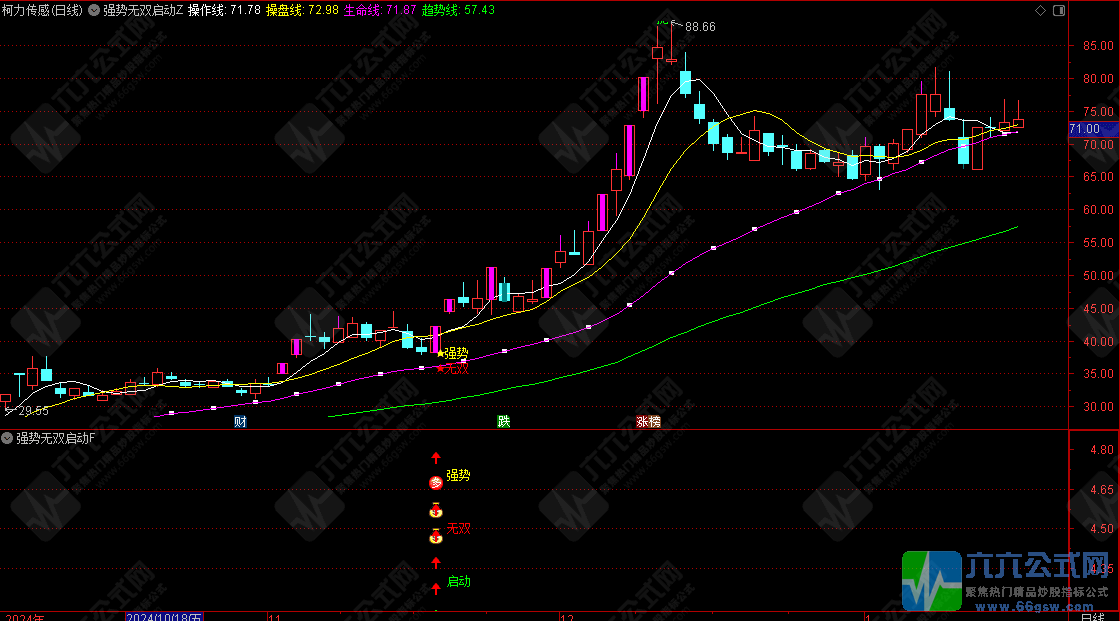
Task: Expand the 强势无双启动Z indicator dropdown
Action: 94,10
